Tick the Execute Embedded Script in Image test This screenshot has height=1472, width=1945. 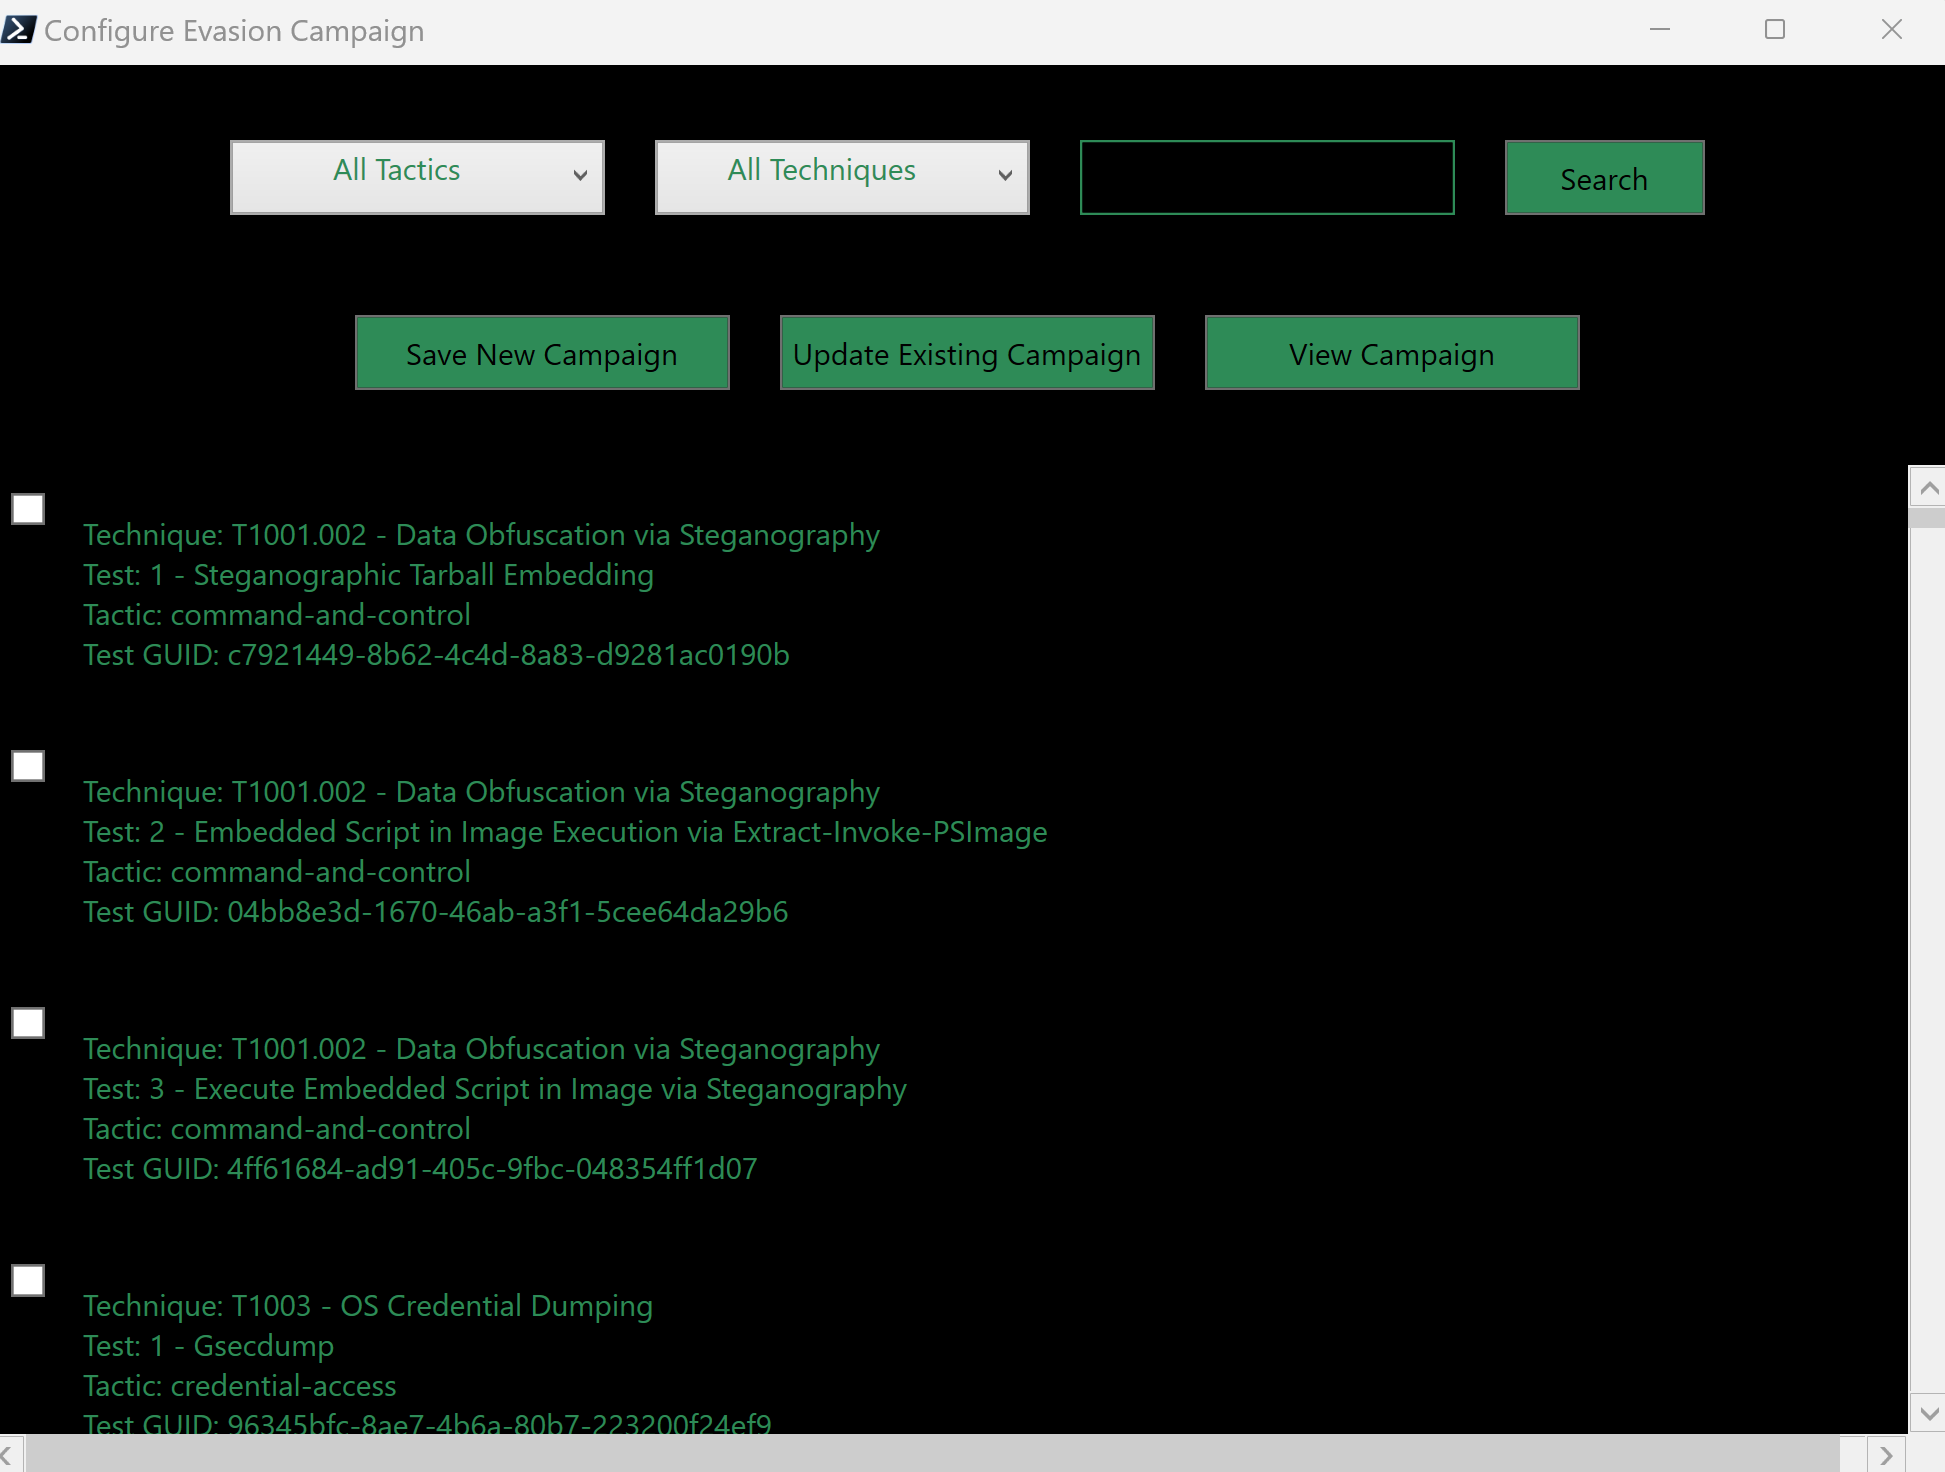28,1023
